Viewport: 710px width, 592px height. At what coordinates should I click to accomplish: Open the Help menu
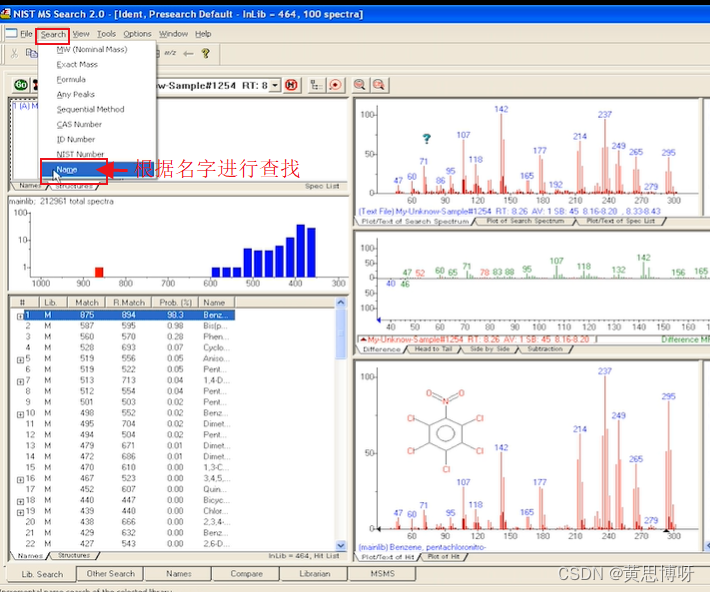[203, 34]
